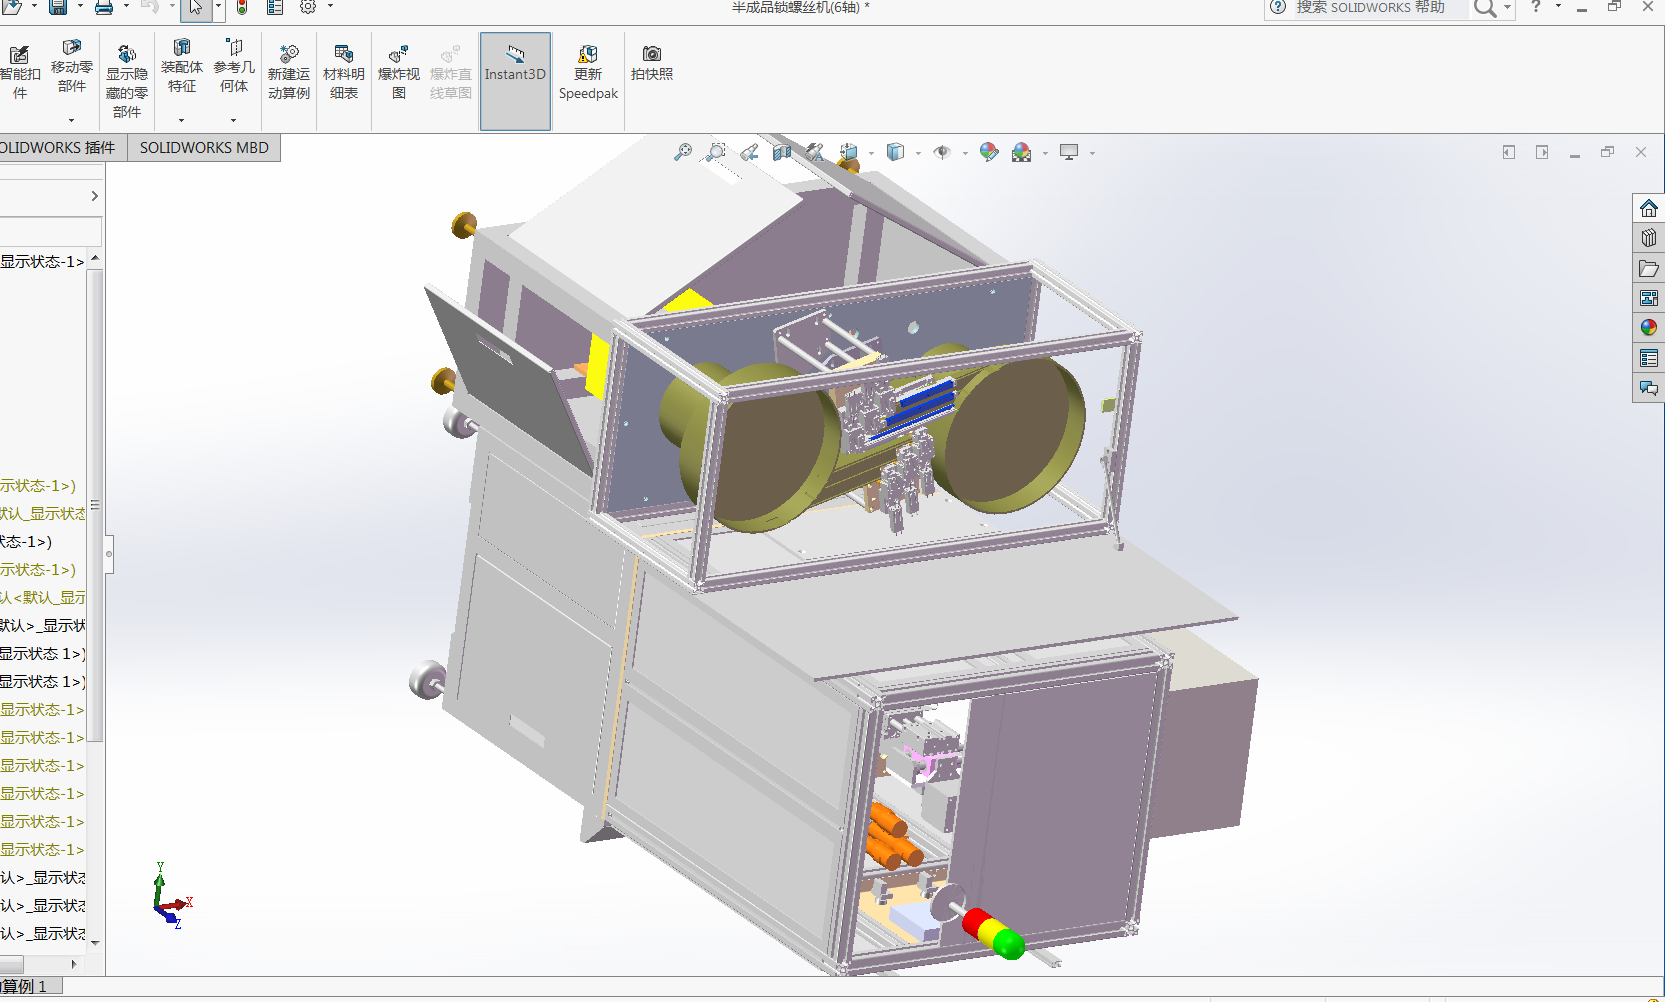Viewport: 1665px width, 1002px height.
Task: Open the Edit Appearance tool
Action: [x=989, y=152]
